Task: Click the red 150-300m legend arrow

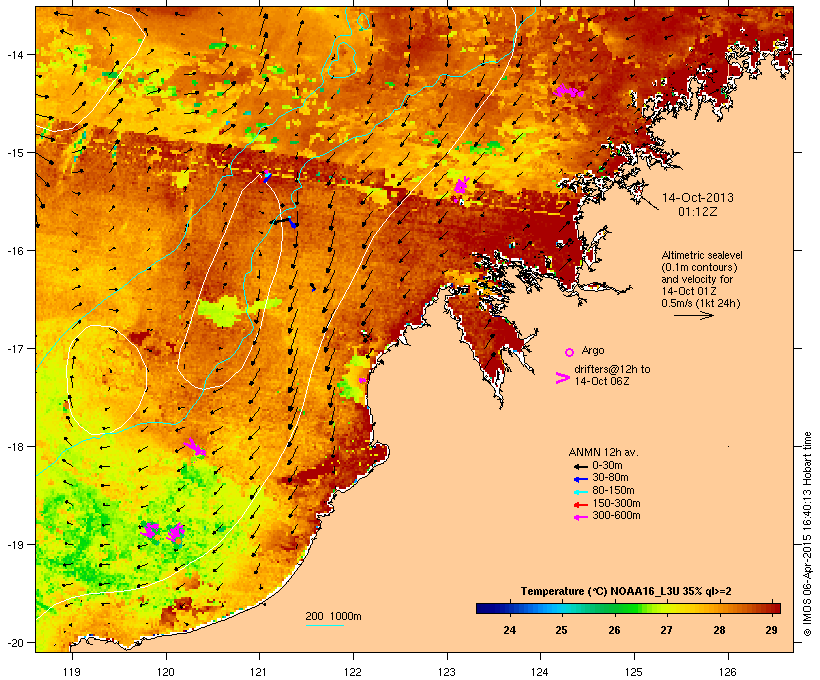Action: [x=580, y=505]
